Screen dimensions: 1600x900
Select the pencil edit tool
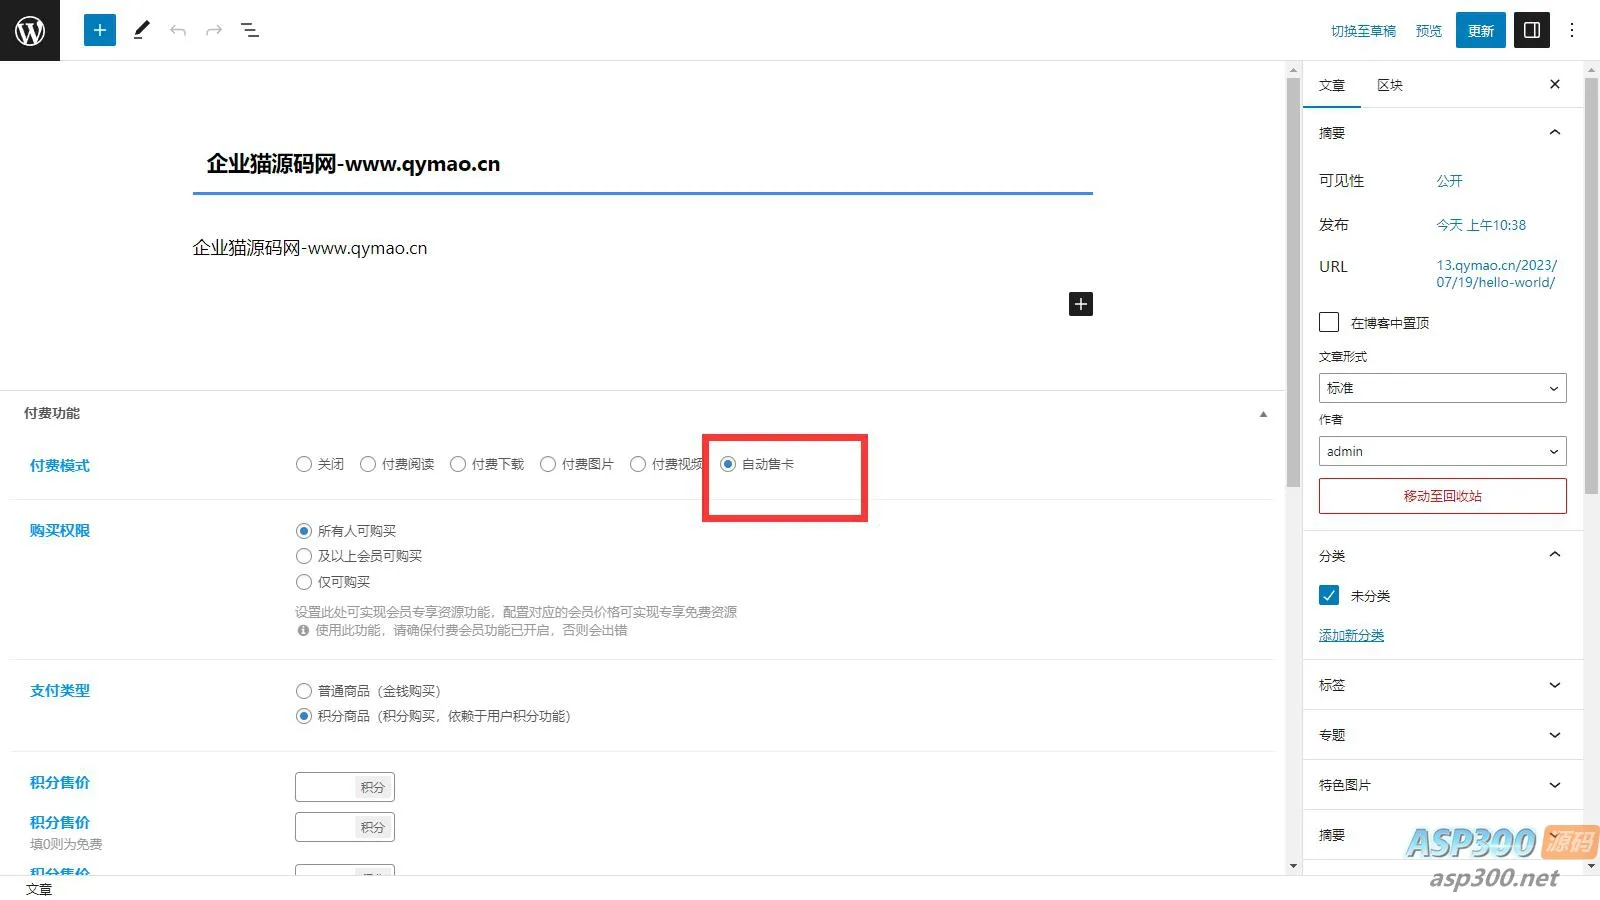pos(141,30)
